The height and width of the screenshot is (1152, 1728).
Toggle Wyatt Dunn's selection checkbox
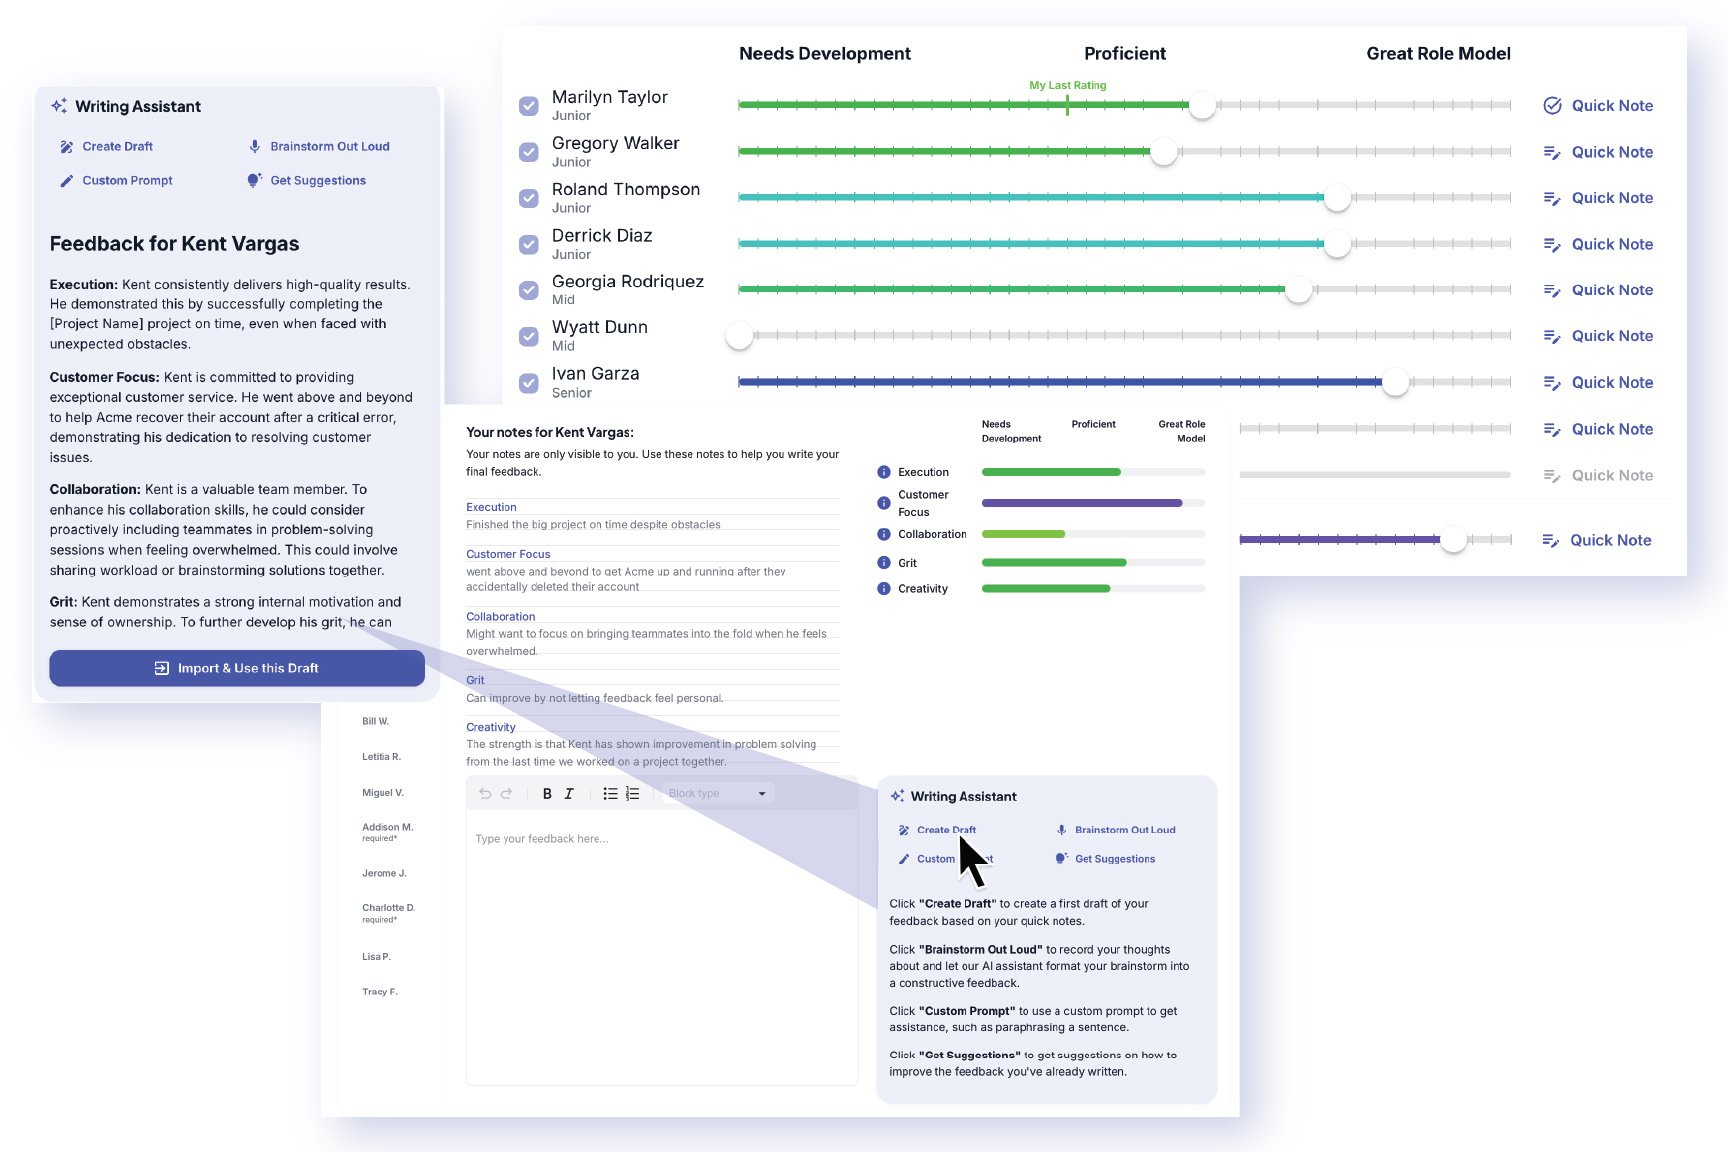point(529,336)
